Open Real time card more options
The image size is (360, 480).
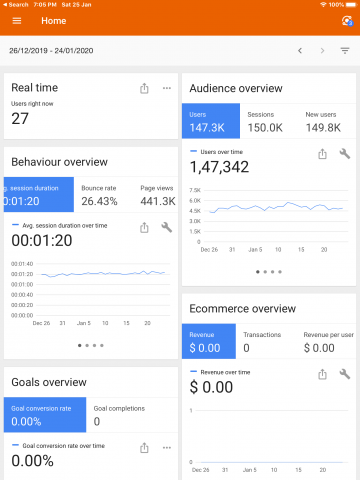click(x=167, y=88)
